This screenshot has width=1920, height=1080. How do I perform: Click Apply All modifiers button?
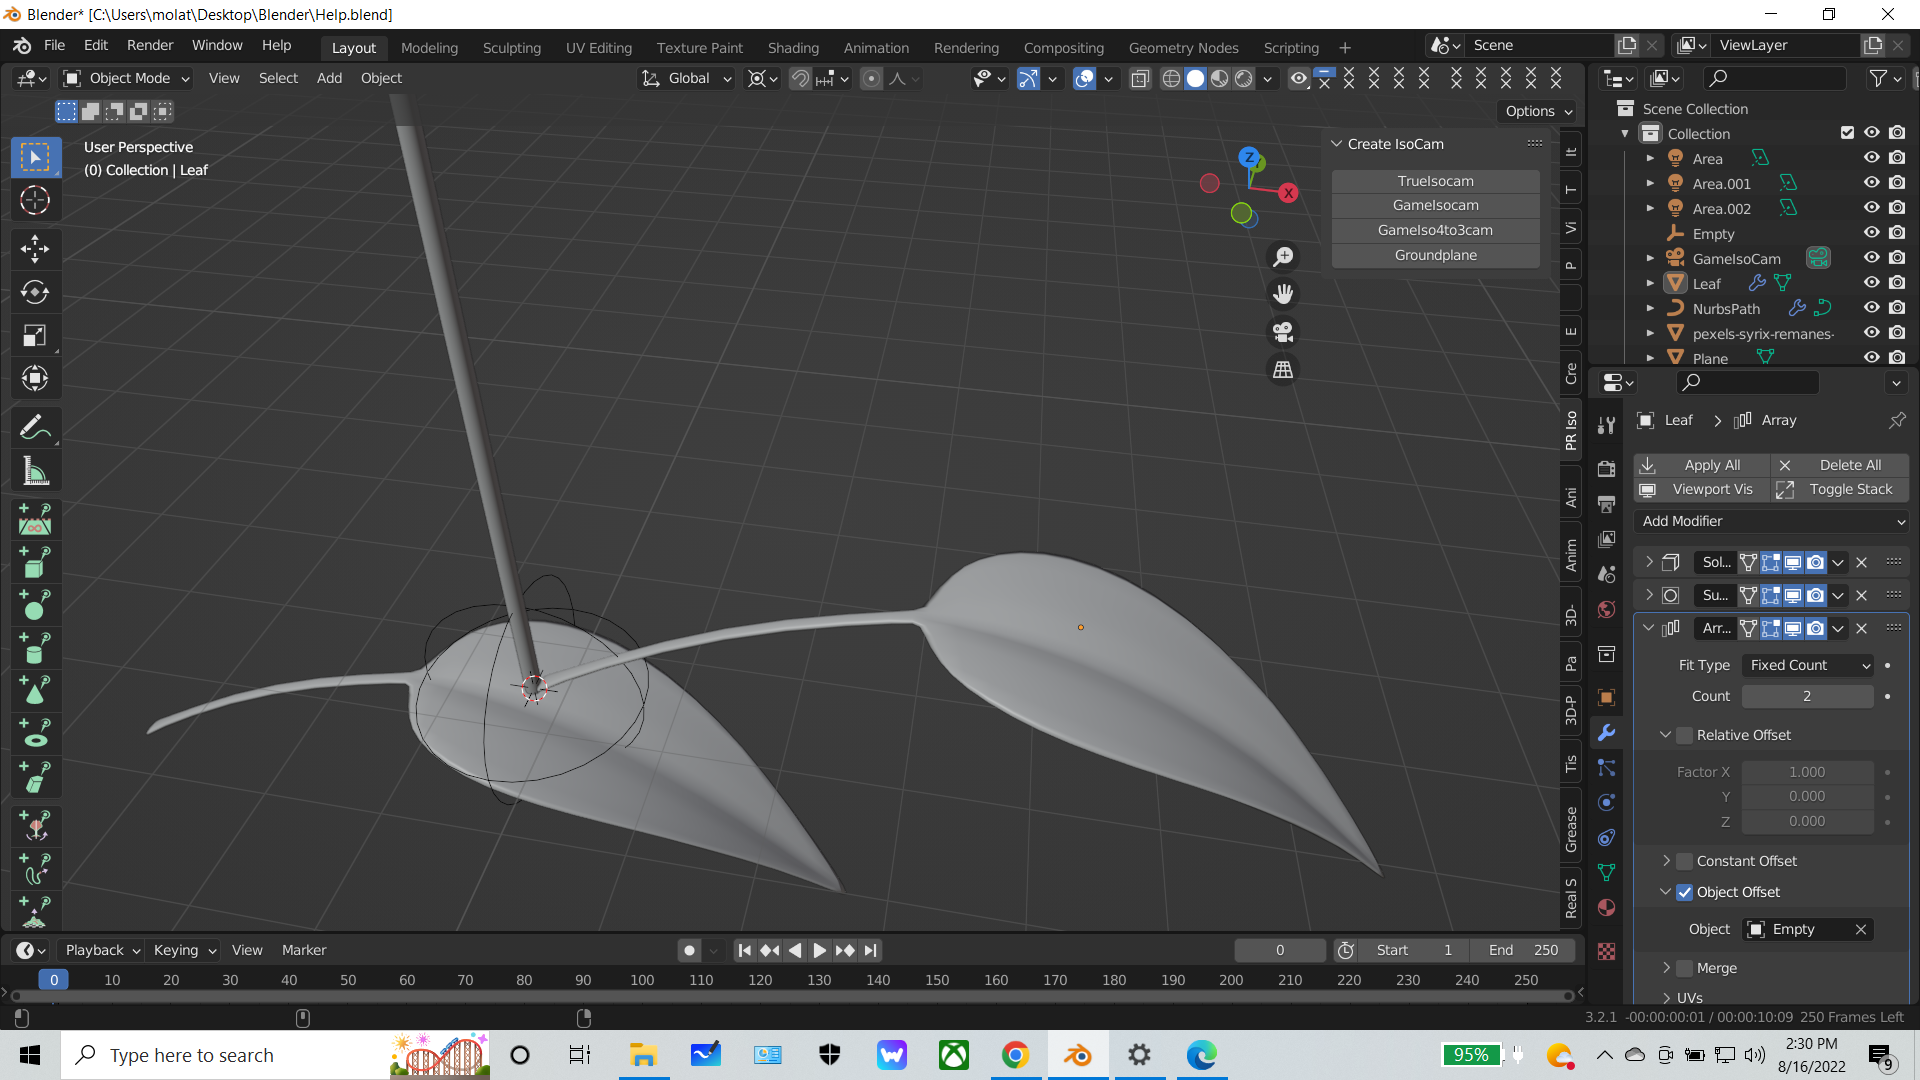1702,465
